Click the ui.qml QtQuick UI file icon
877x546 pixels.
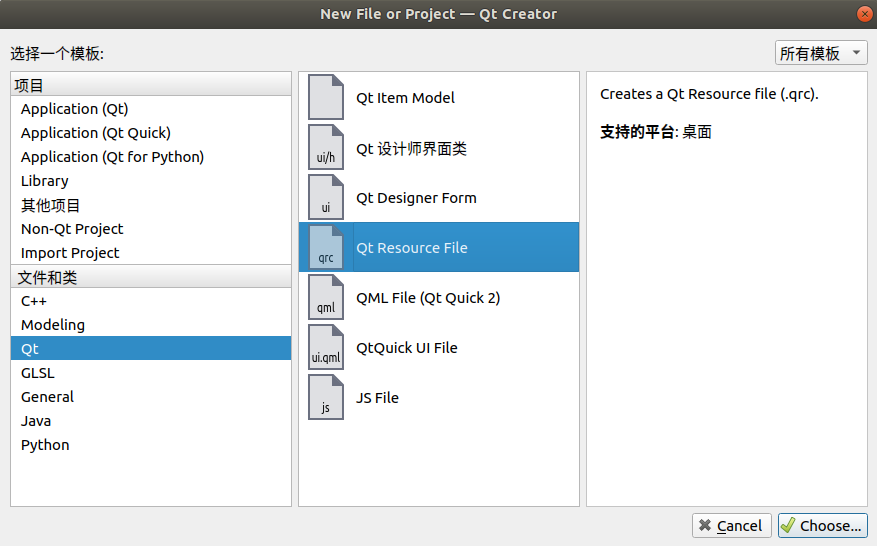click(326, 347)
